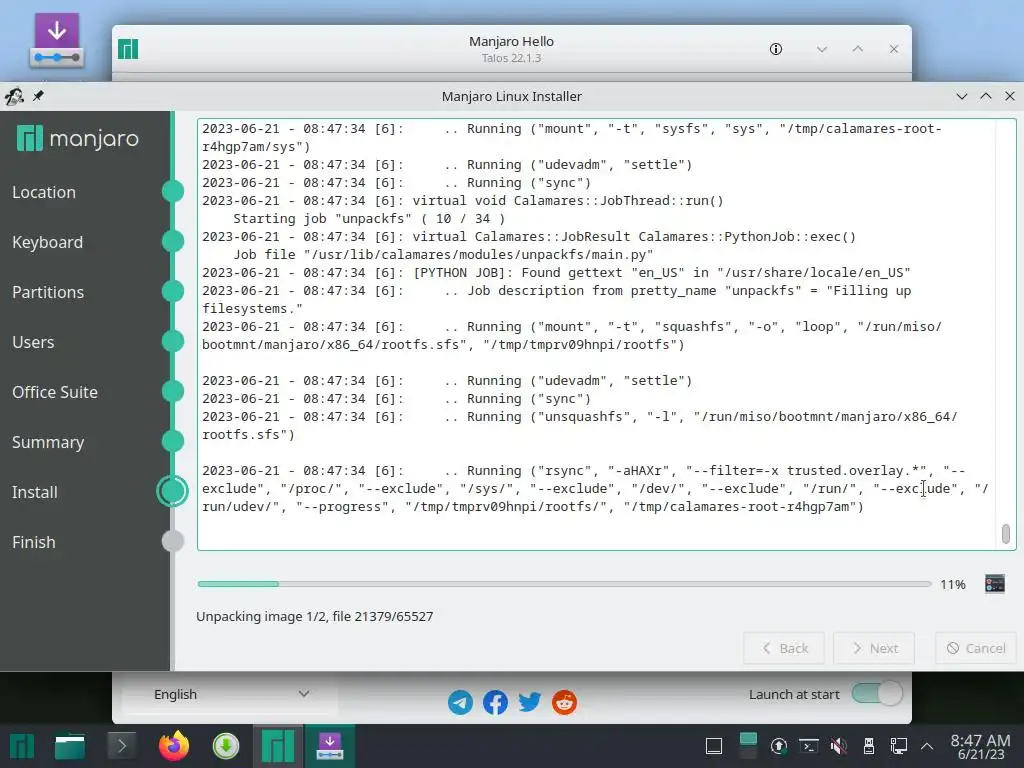Toggle the installer log view icon

(x=995, y=584)
